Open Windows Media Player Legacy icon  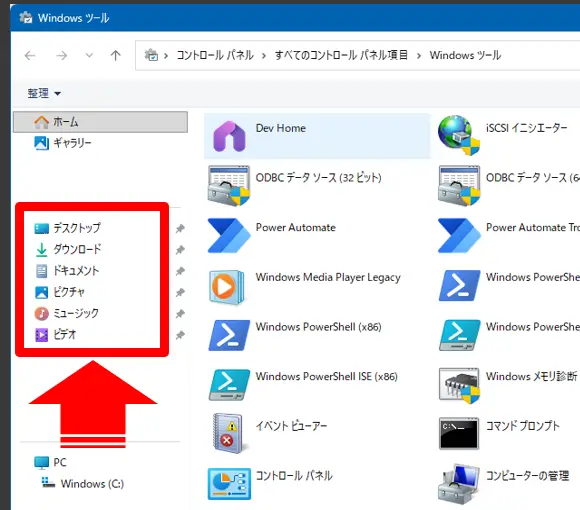(226, 287)
